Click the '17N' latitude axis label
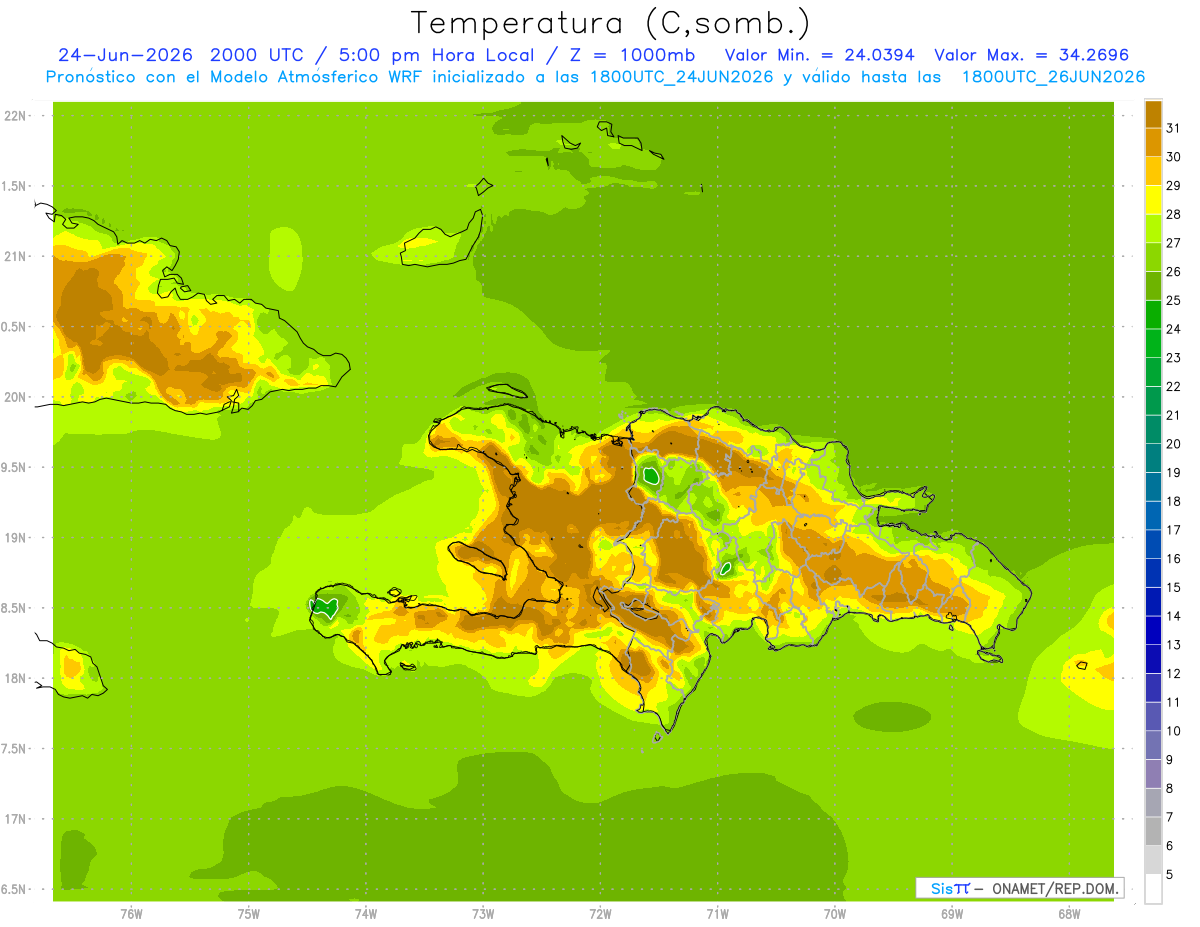The width and height of the screenshot is (1200, 927). 15,819
